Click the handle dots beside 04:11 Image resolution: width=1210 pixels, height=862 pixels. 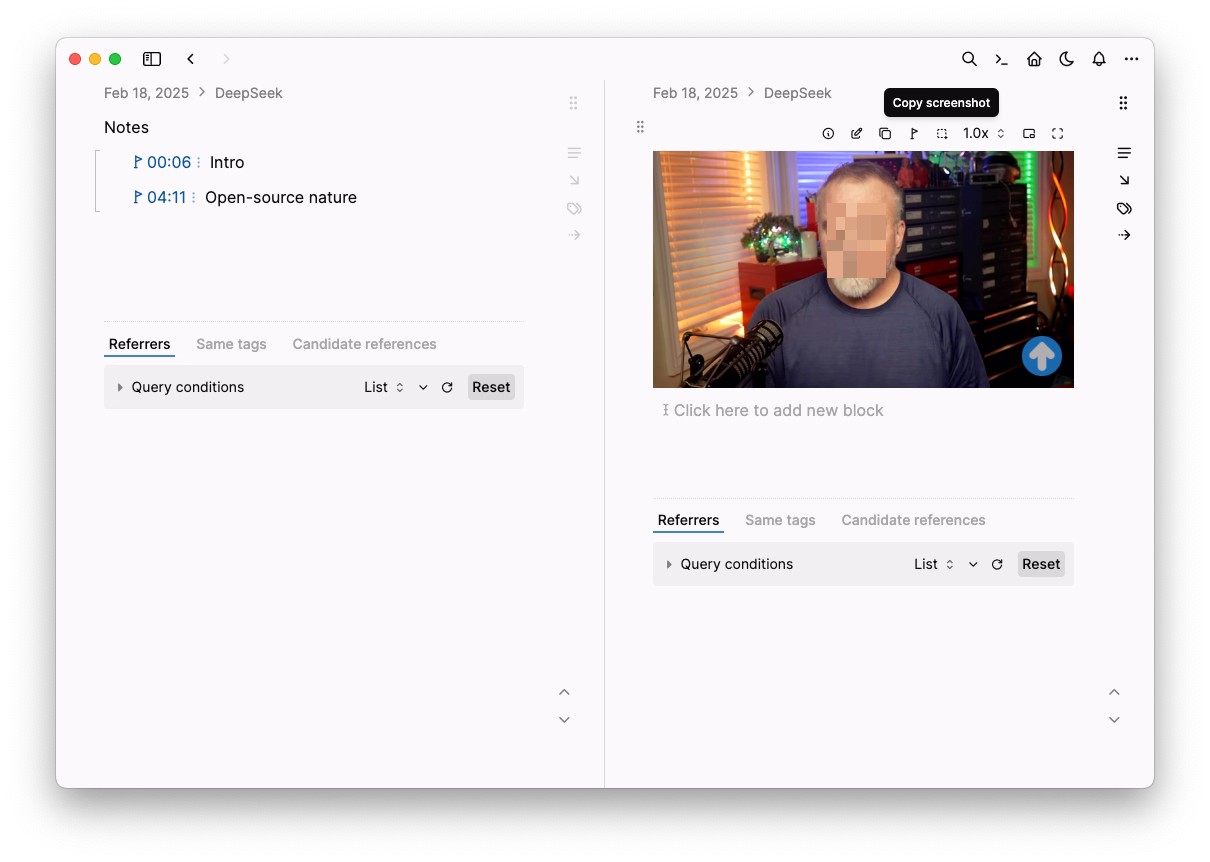click(193, 197)
